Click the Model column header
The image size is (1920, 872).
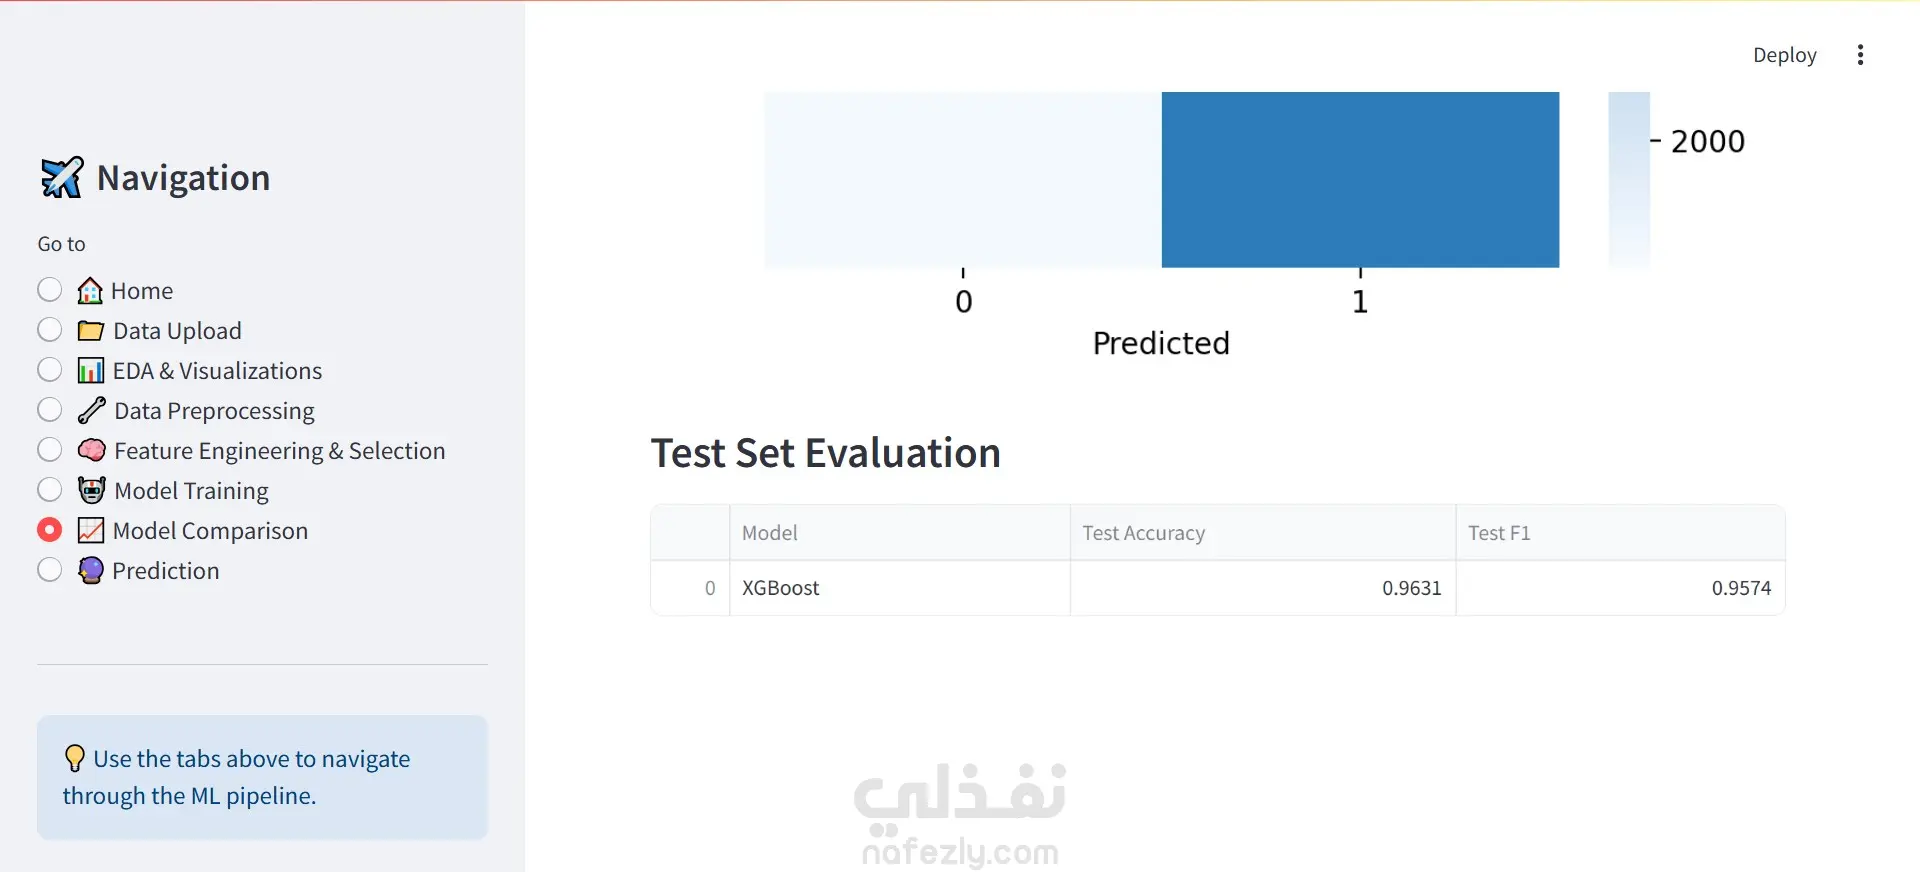click(x=899, y=533)
